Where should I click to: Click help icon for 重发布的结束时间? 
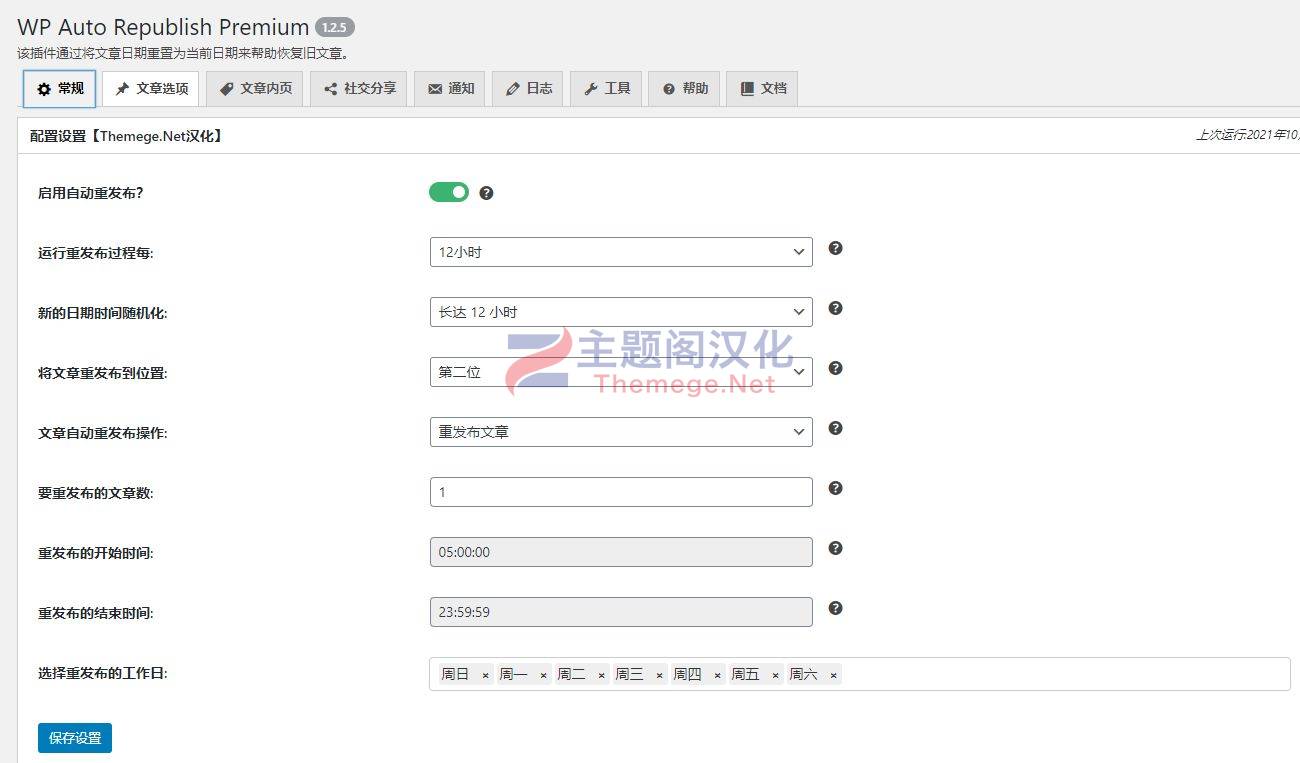click(836, 608)
